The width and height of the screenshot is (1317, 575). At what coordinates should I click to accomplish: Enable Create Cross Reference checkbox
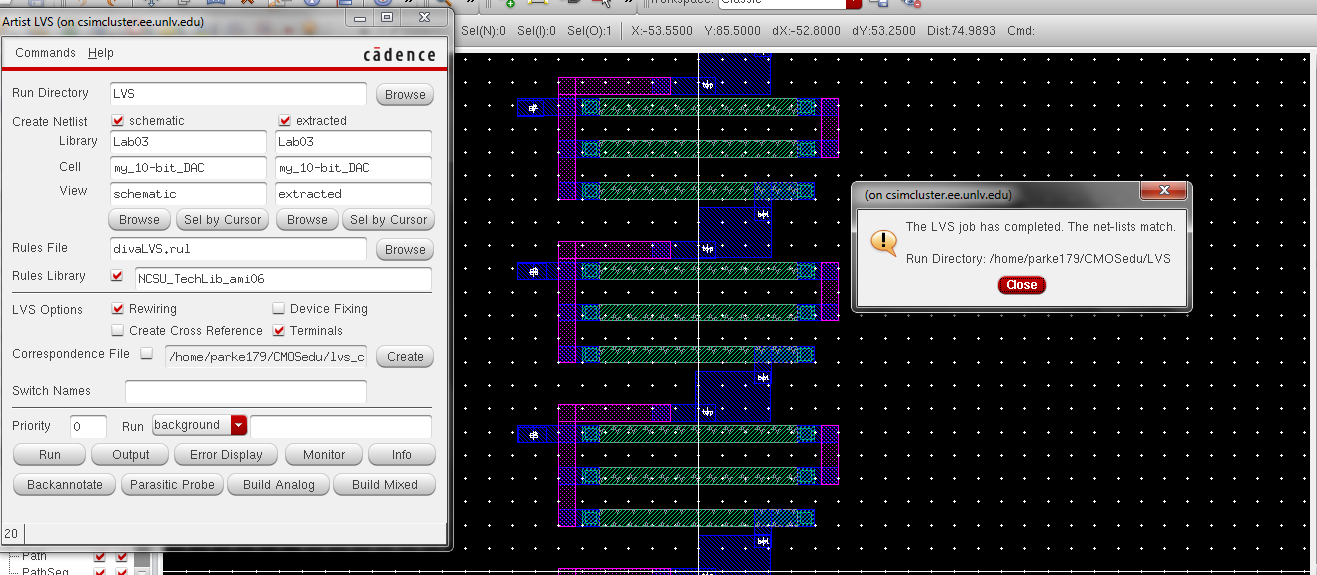coord(118,331)
